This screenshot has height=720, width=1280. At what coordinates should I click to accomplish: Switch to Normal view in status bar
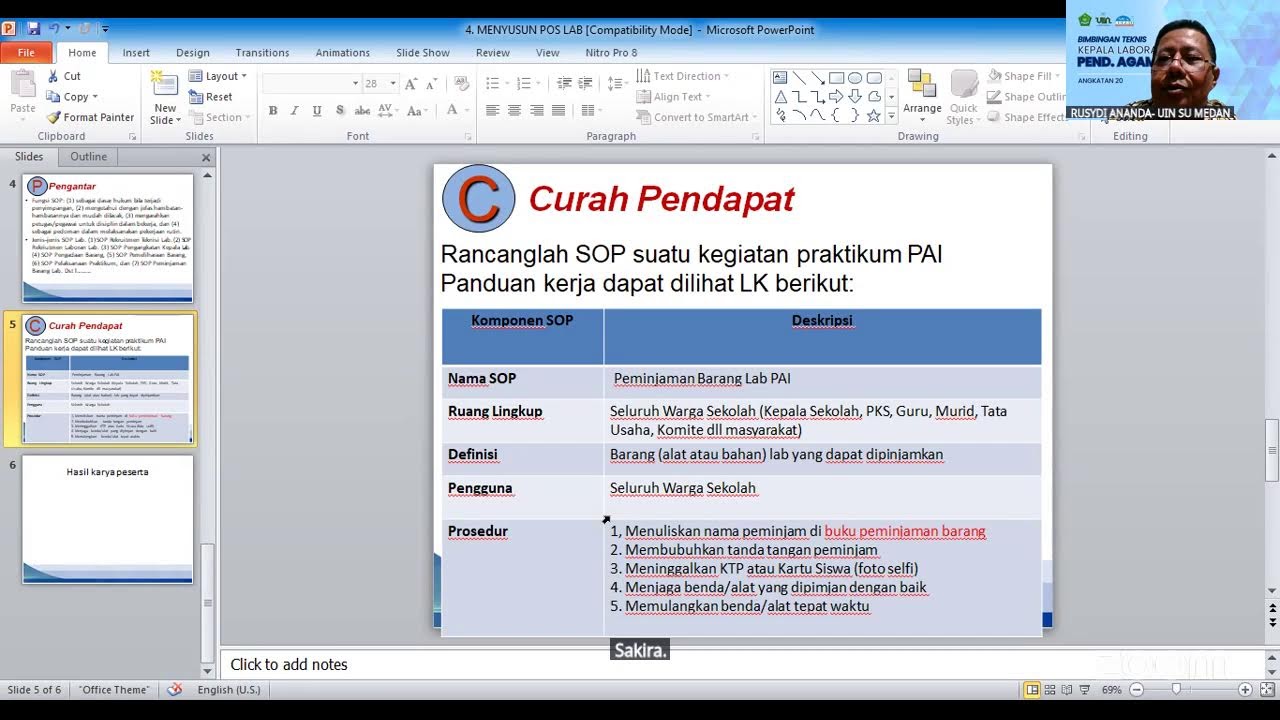[x=1032, y=689]
